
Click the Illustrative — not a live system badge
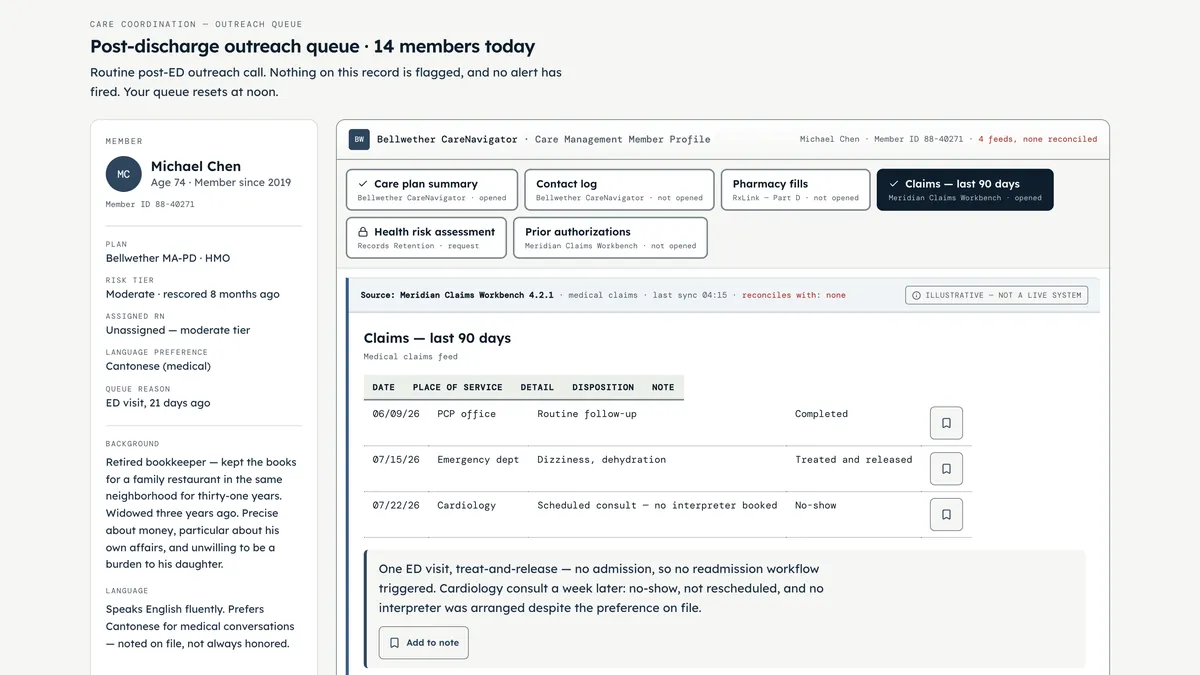(996, 295)
